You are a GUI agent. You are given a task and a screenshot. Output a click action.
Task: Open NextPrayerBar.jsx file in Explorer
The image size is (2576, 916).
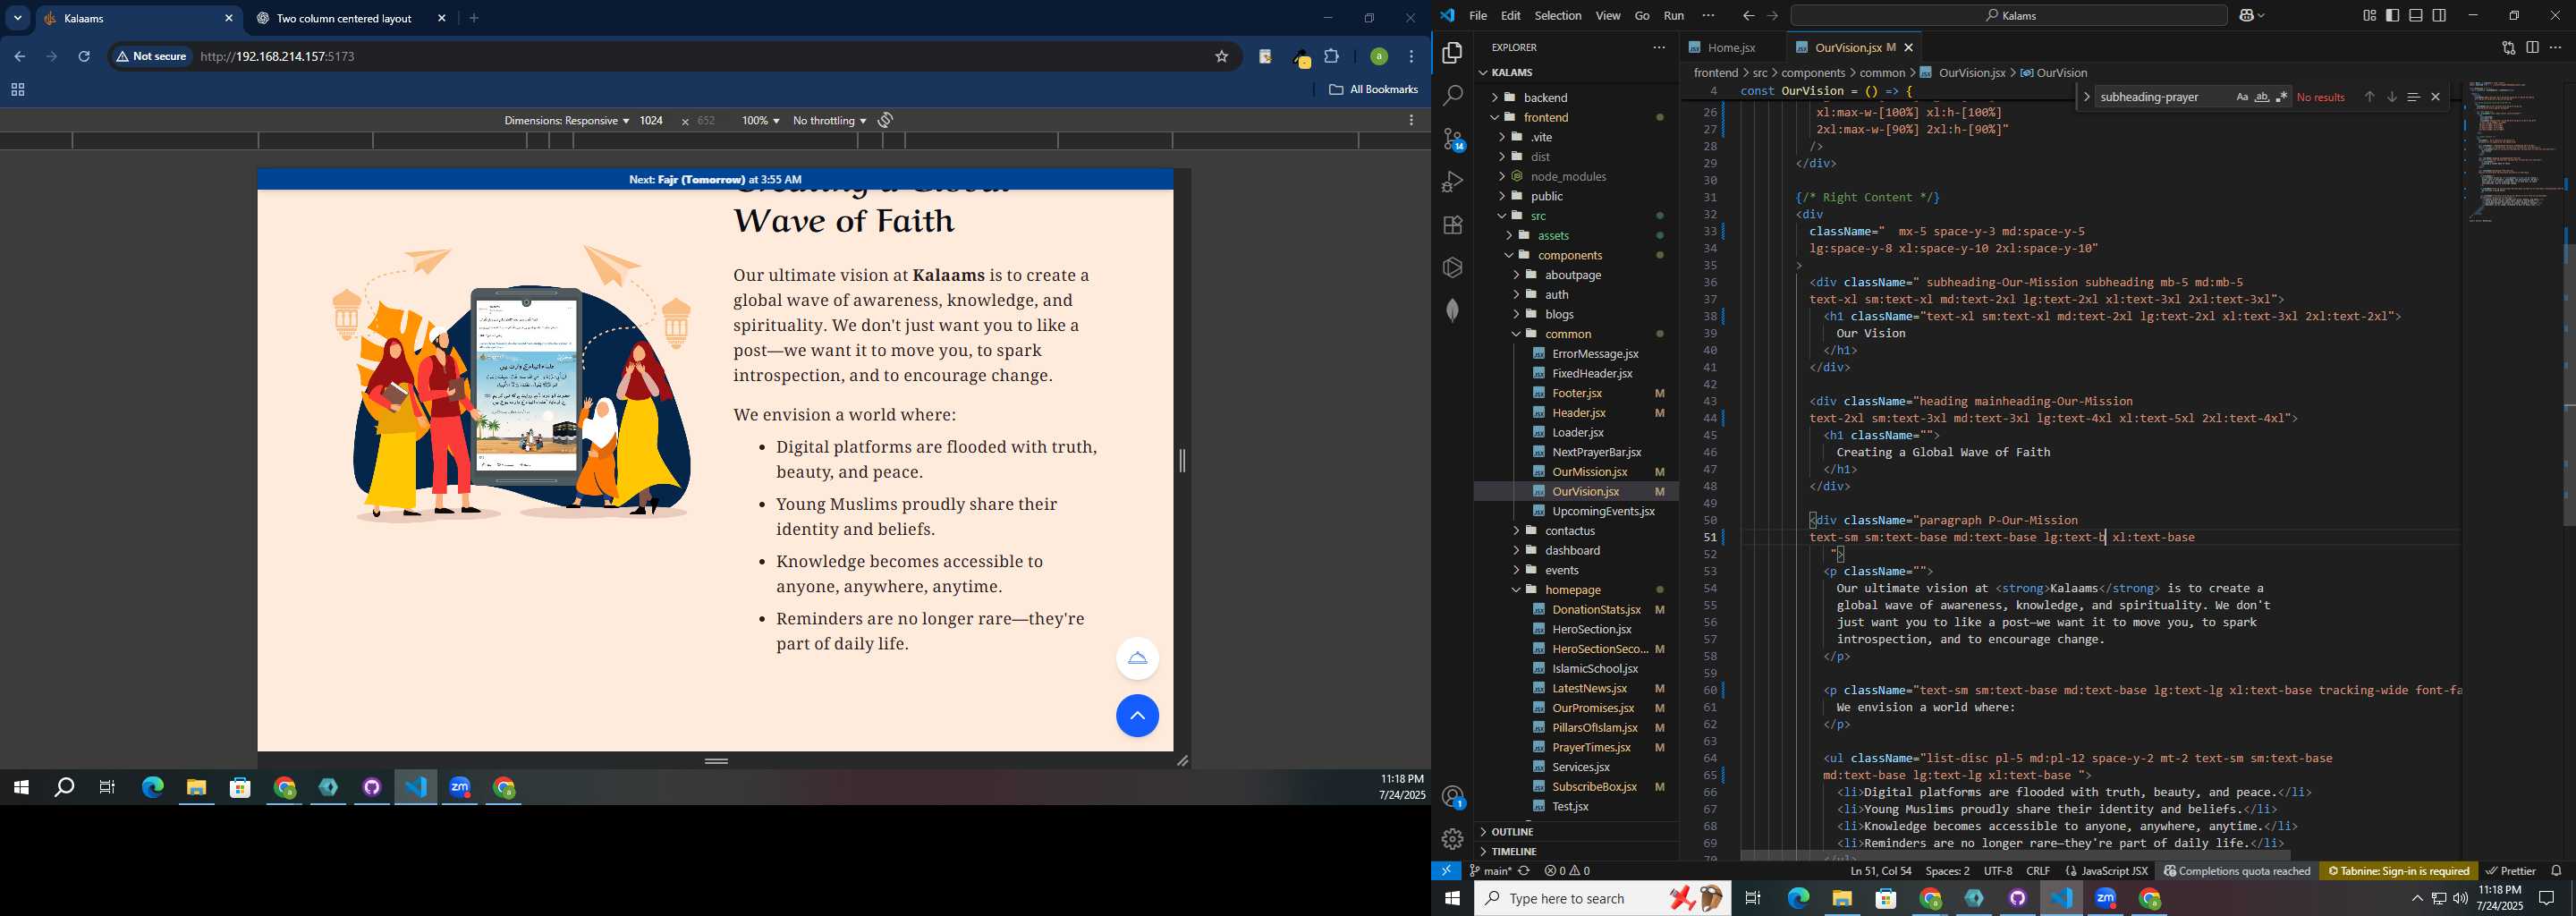pyautogui.click(x=1596, y=452)
